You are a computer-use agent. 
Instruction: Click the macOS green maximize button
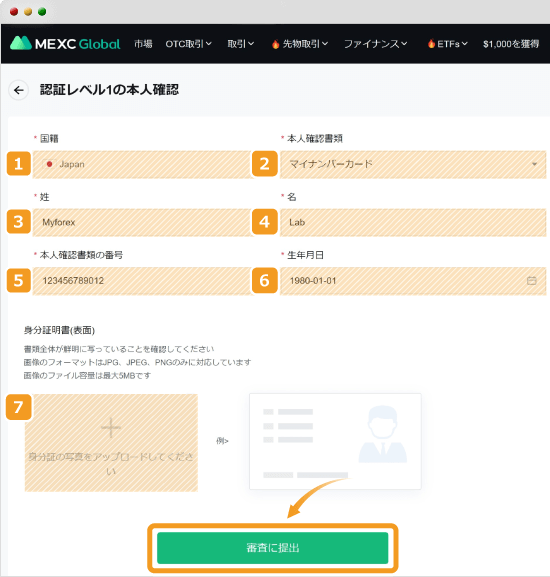[x=42, y=12]
